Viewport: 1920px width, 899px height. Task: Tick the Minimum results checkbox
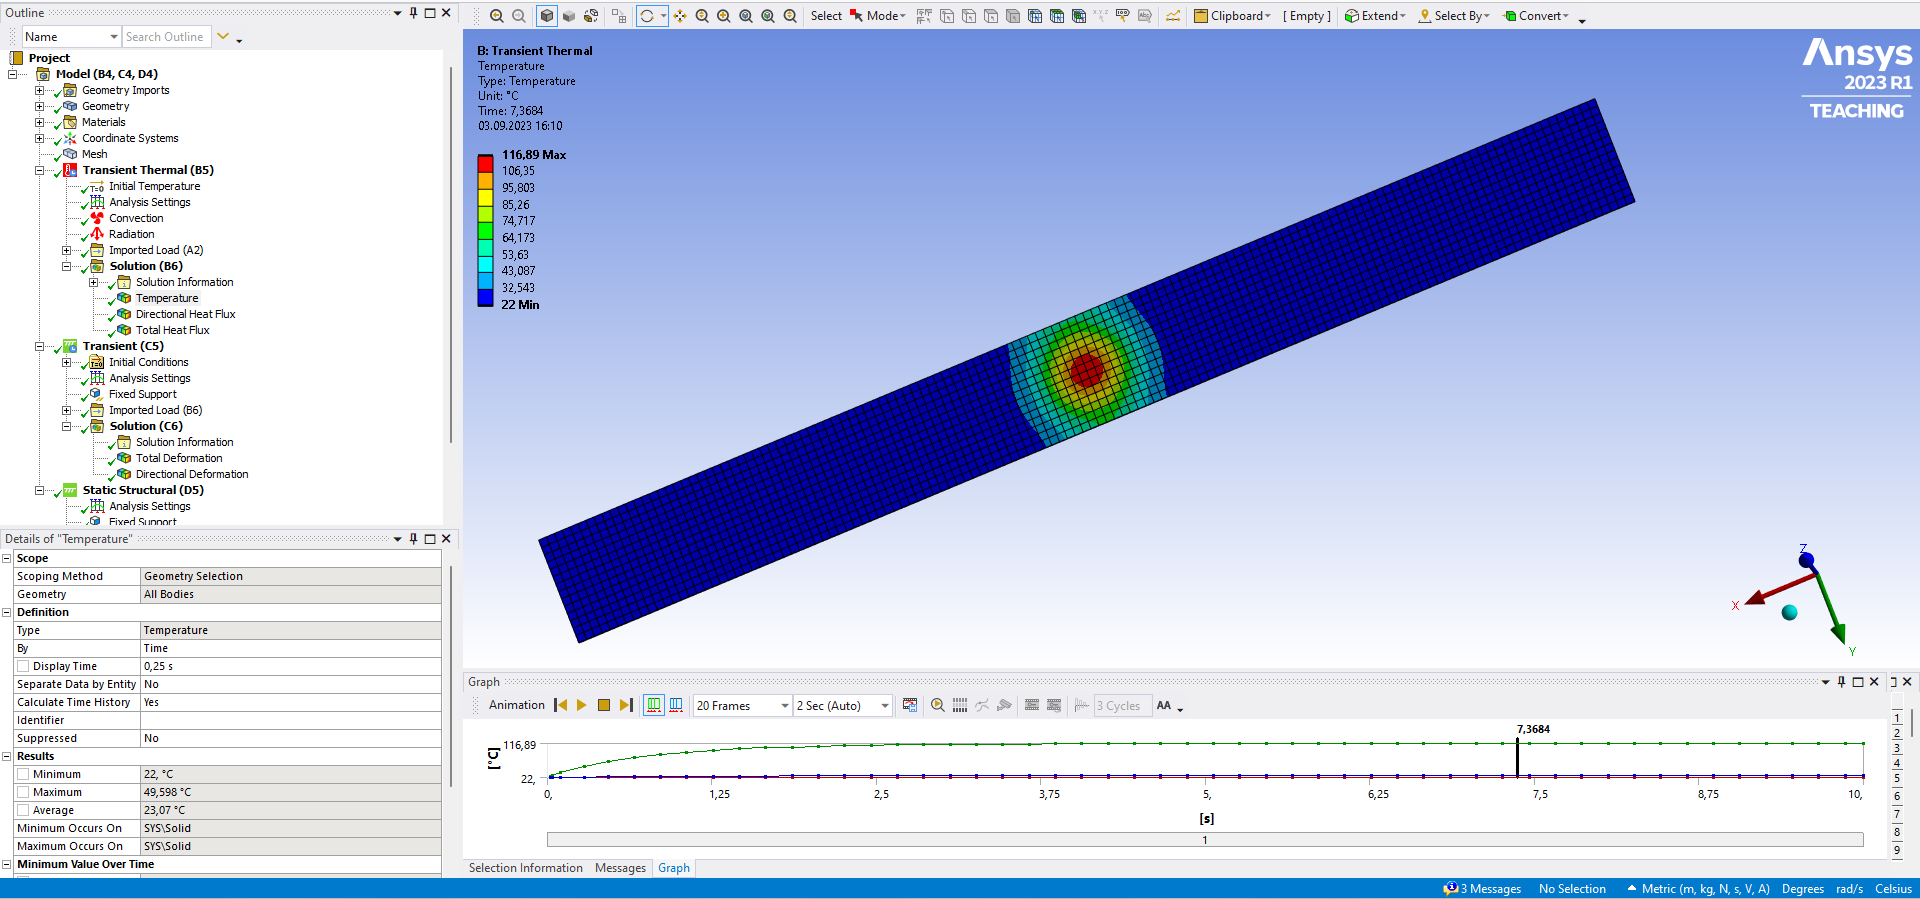click(x=23, y=775)
